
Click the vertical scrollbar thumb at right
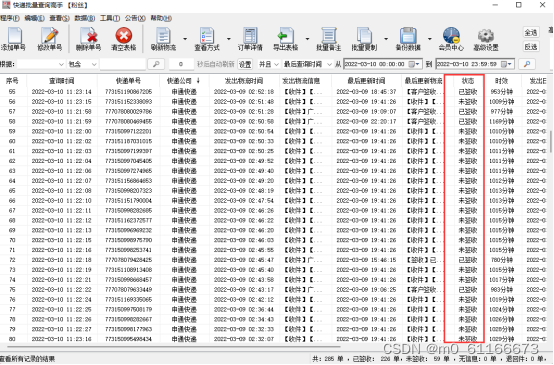tap(550, 141)
